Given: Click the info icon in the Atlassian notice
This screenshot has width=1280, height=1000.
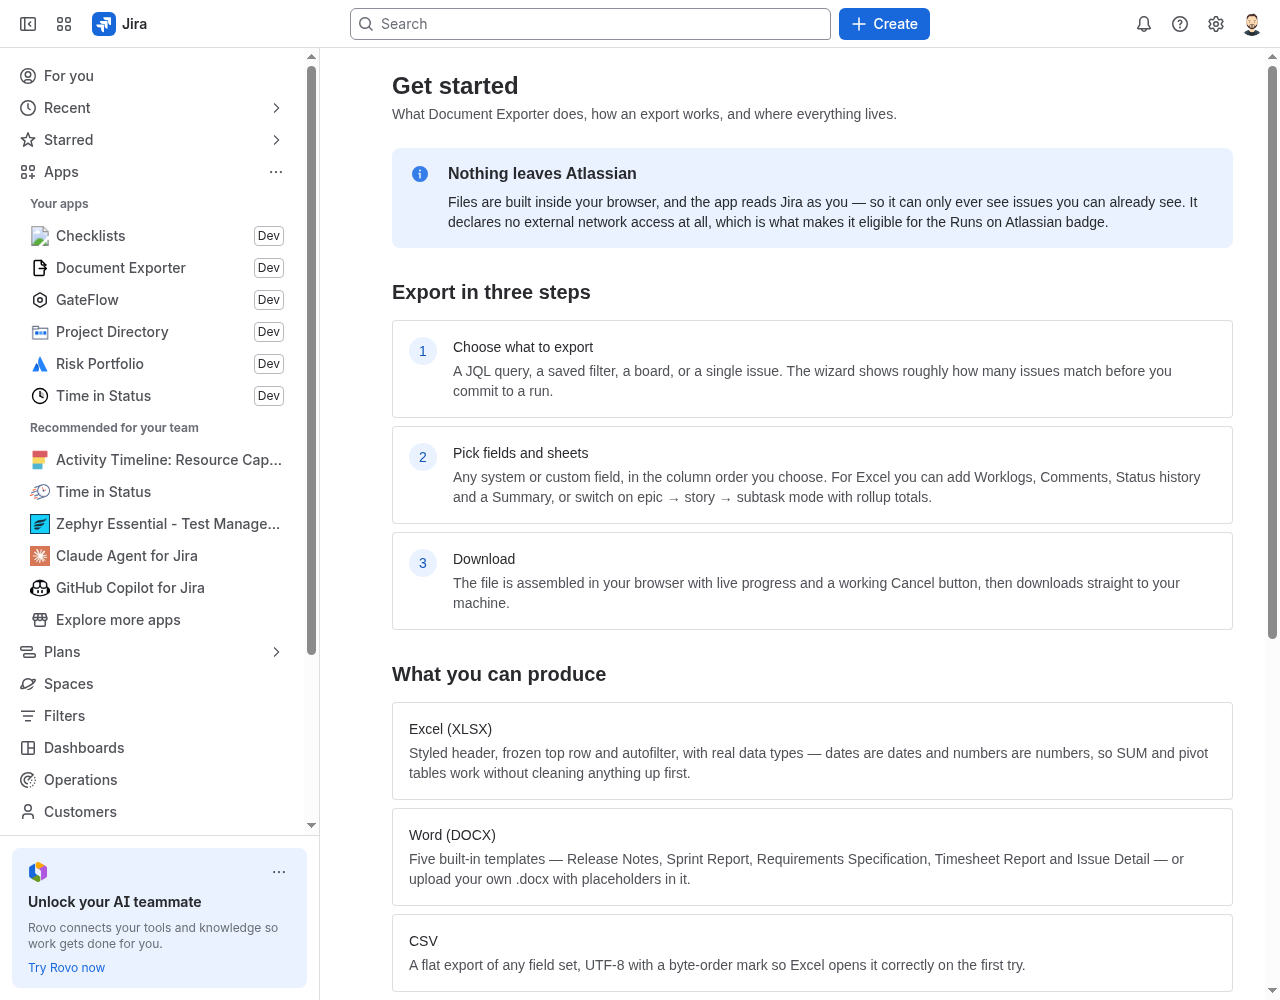Looking at the screenshot, I should click(x=420, y=174).
